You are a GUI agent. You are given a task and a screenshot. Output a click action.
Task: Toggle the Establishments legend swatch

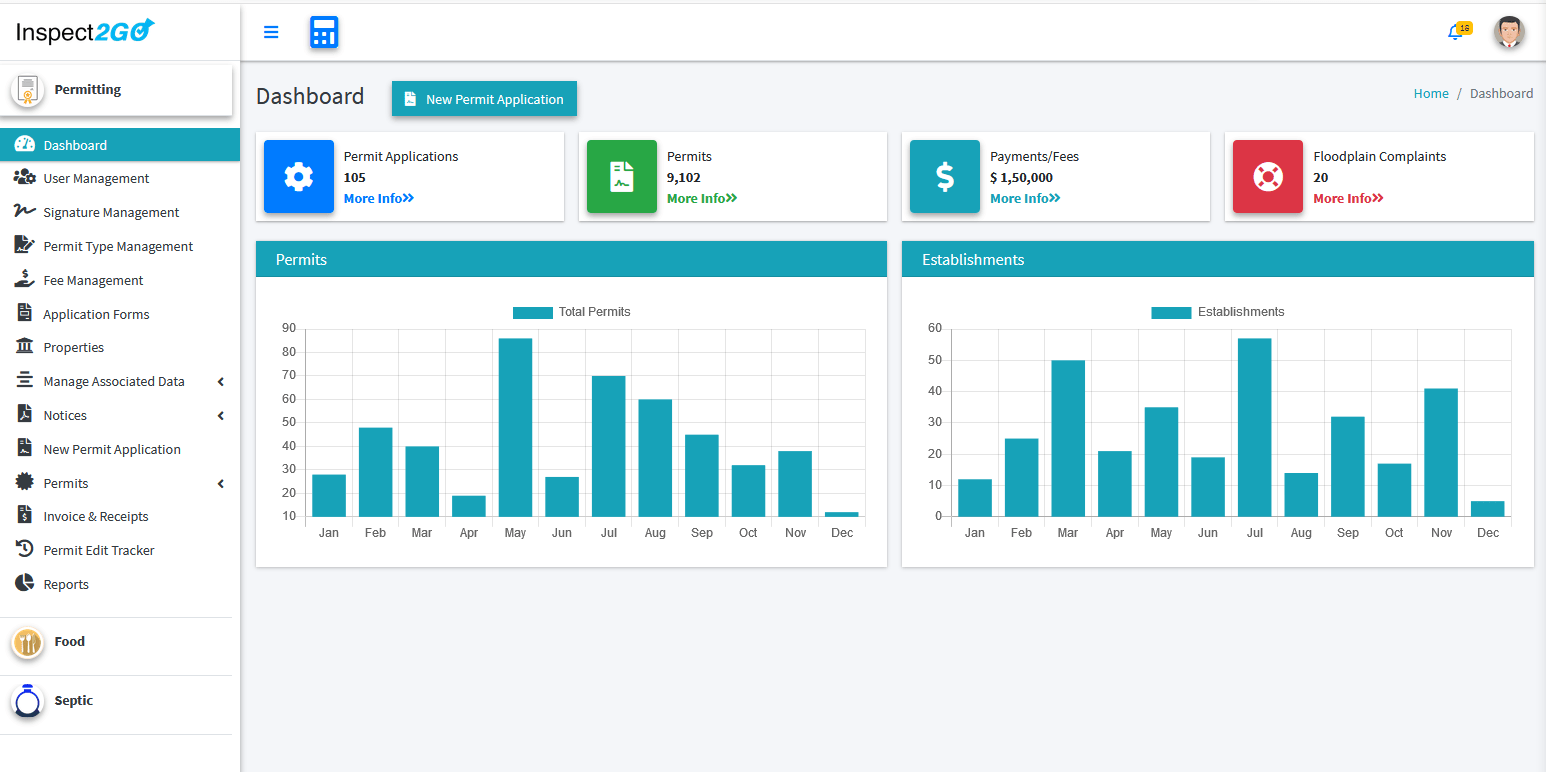point(1171,312)
